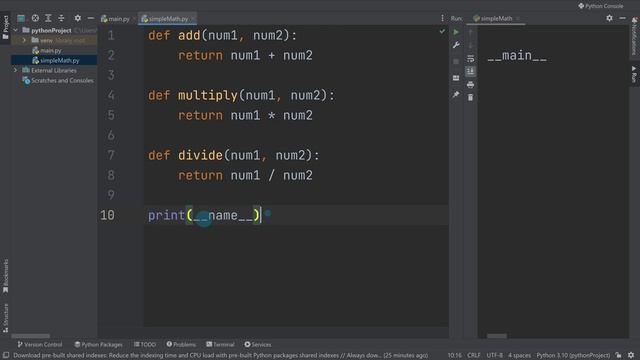Hide the Run tool window

pyautogui.click(x=622, y=18)
